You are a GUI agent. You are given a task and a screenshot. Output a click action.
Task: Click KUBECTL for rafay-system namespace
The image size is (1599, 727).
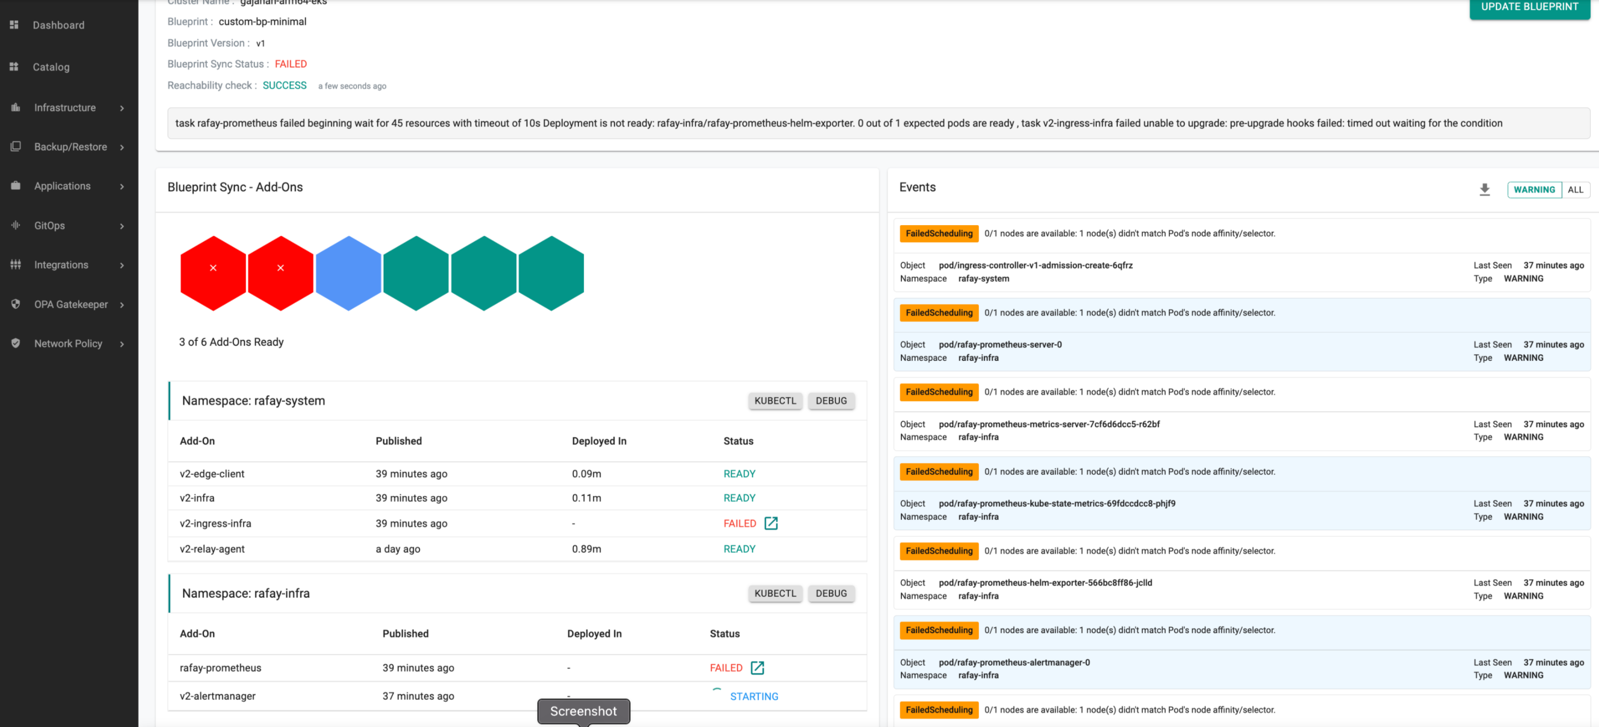click(775, 400)
